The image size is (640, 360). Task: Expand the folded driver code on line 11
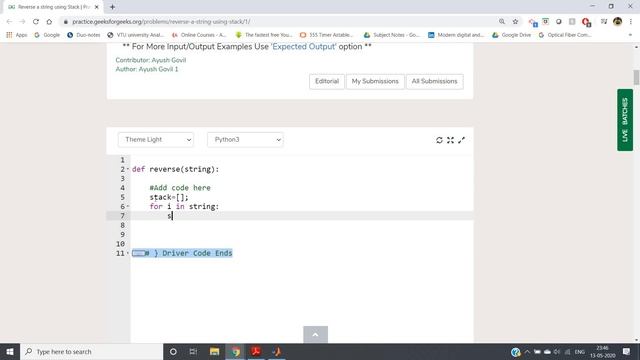(x=138, y=253)
